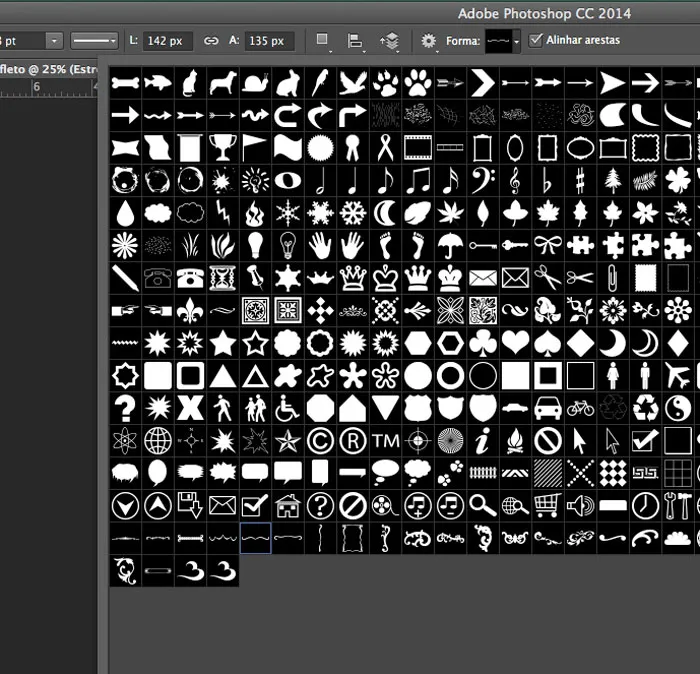Screen dimensions: 700x674
Task: Choose the clock shape
Action: [645, 506]
